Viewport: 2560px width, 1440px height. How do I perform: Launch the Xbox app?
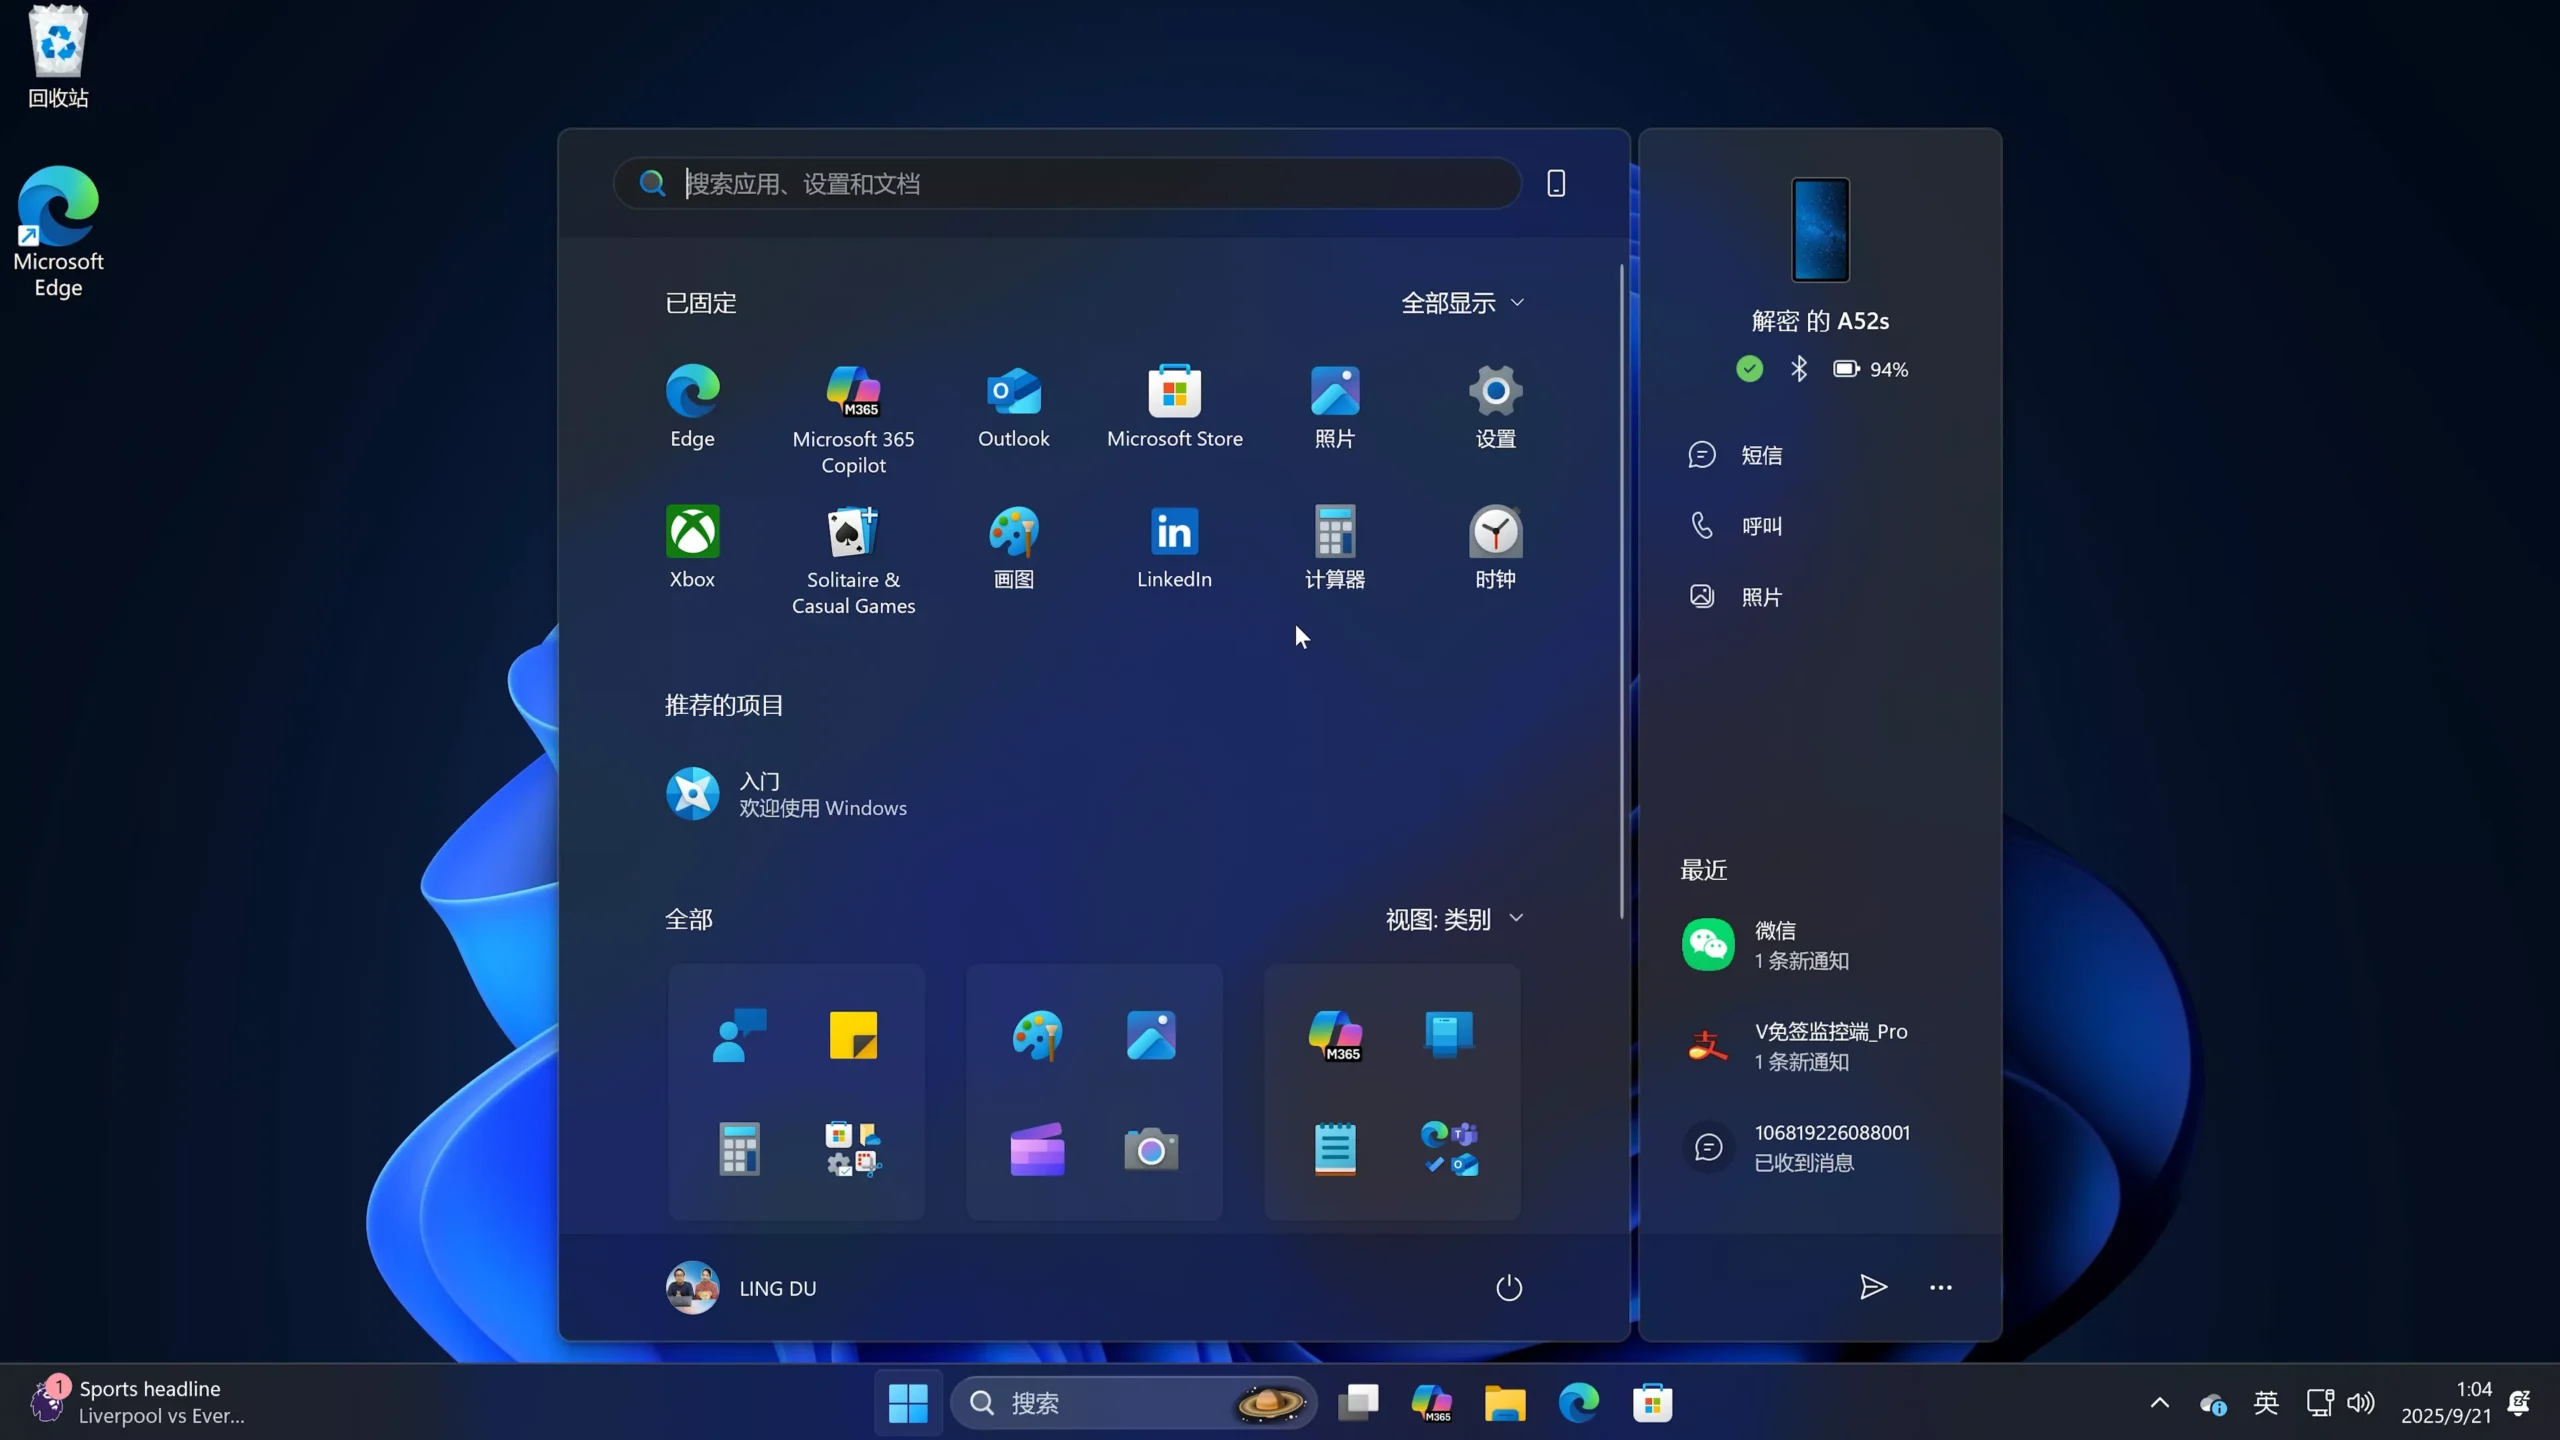pos(692,545)
